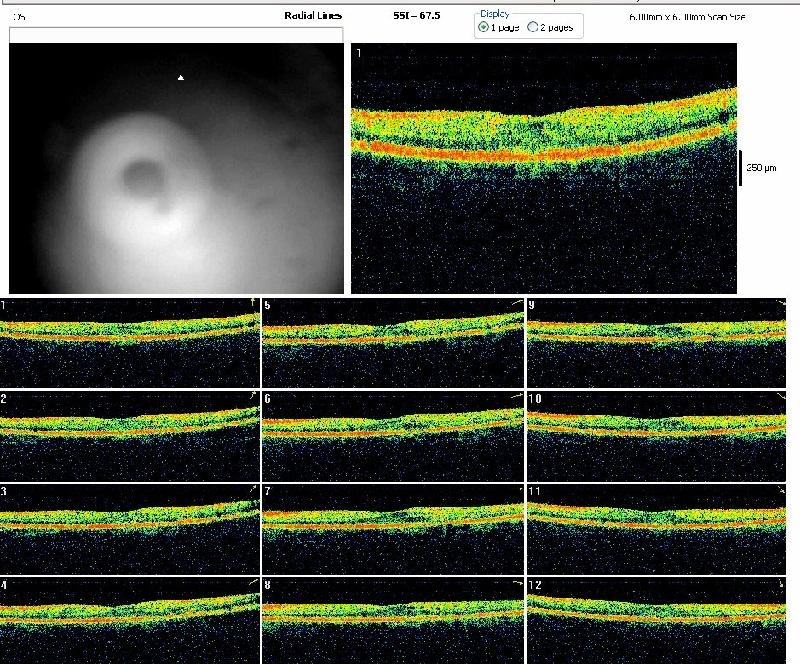Image resolution: width=800 pixels, height=664 pixels.
Task: Open radial scan thumbnail number 2
Action: pyautogui.click(x=130, y=436)
